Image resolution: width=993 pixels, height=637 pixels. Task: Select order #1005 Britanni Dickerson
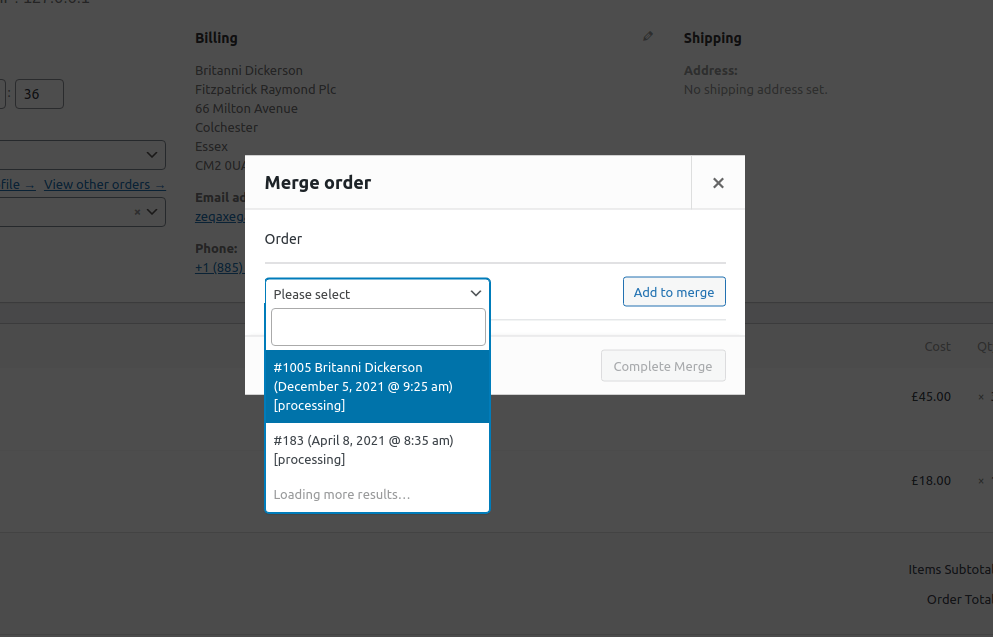point(377,386)
